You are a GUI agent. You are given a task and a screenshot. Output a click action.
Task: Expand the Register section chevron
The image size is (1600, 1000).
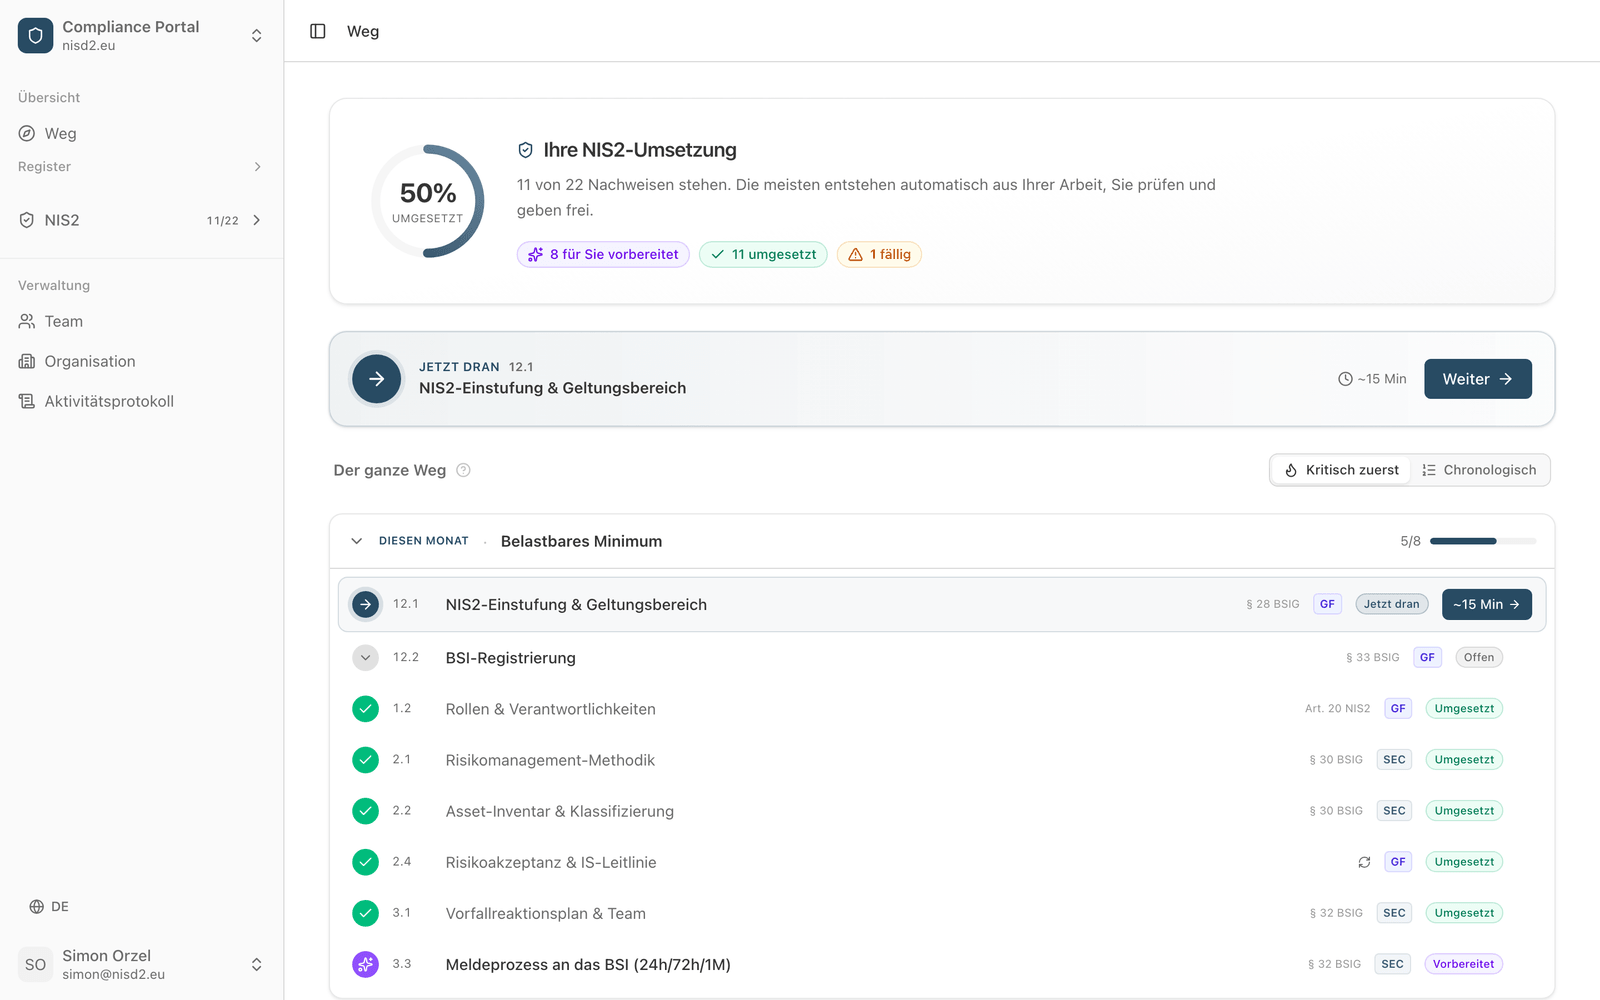click(257, 167)
